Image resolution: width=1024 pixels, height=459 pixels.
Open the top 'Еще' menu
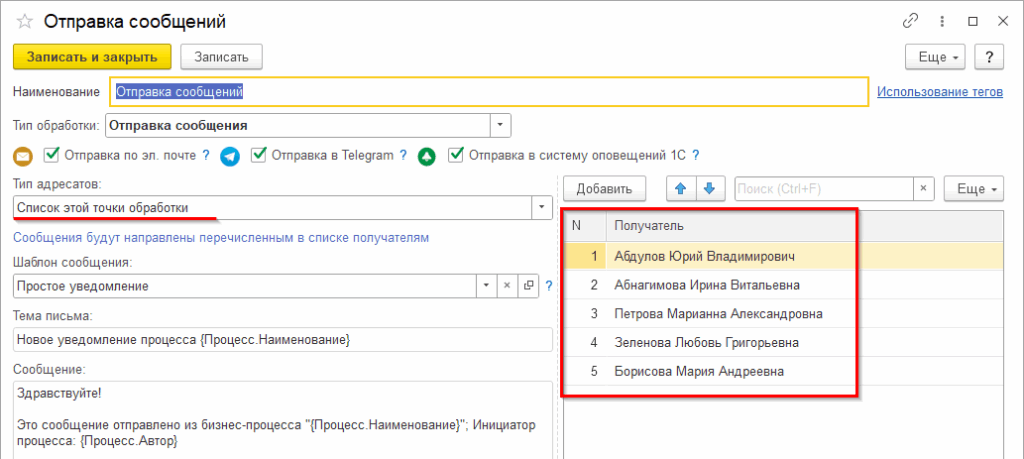click(x=935, y=57)
